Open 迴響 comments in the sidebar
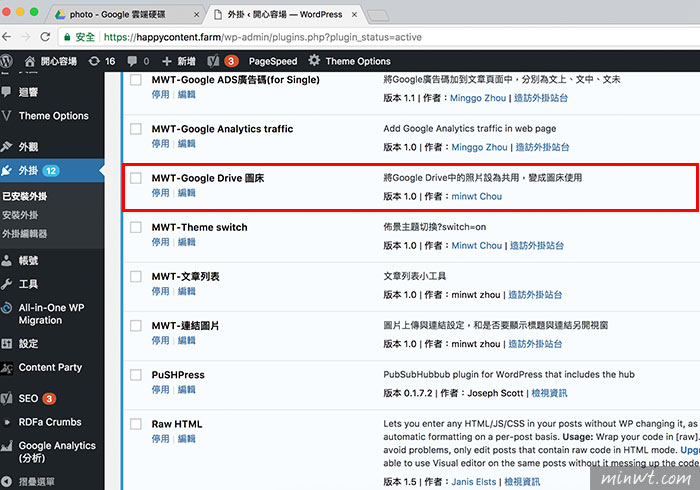The height and width of the screenshot is (490, 700). 28,92
